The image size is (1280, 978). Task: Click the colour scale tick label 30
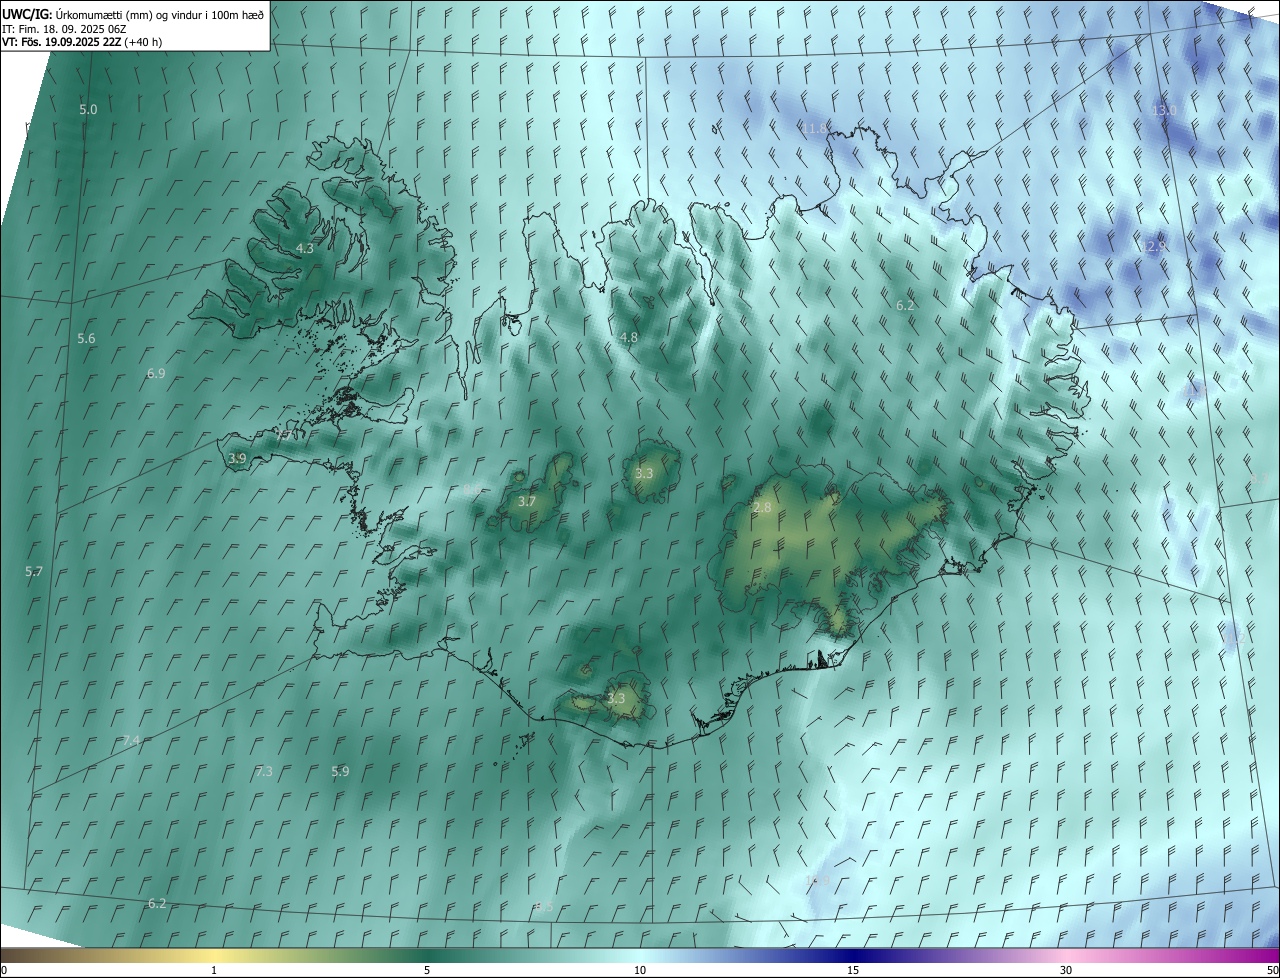point(1066,970)
